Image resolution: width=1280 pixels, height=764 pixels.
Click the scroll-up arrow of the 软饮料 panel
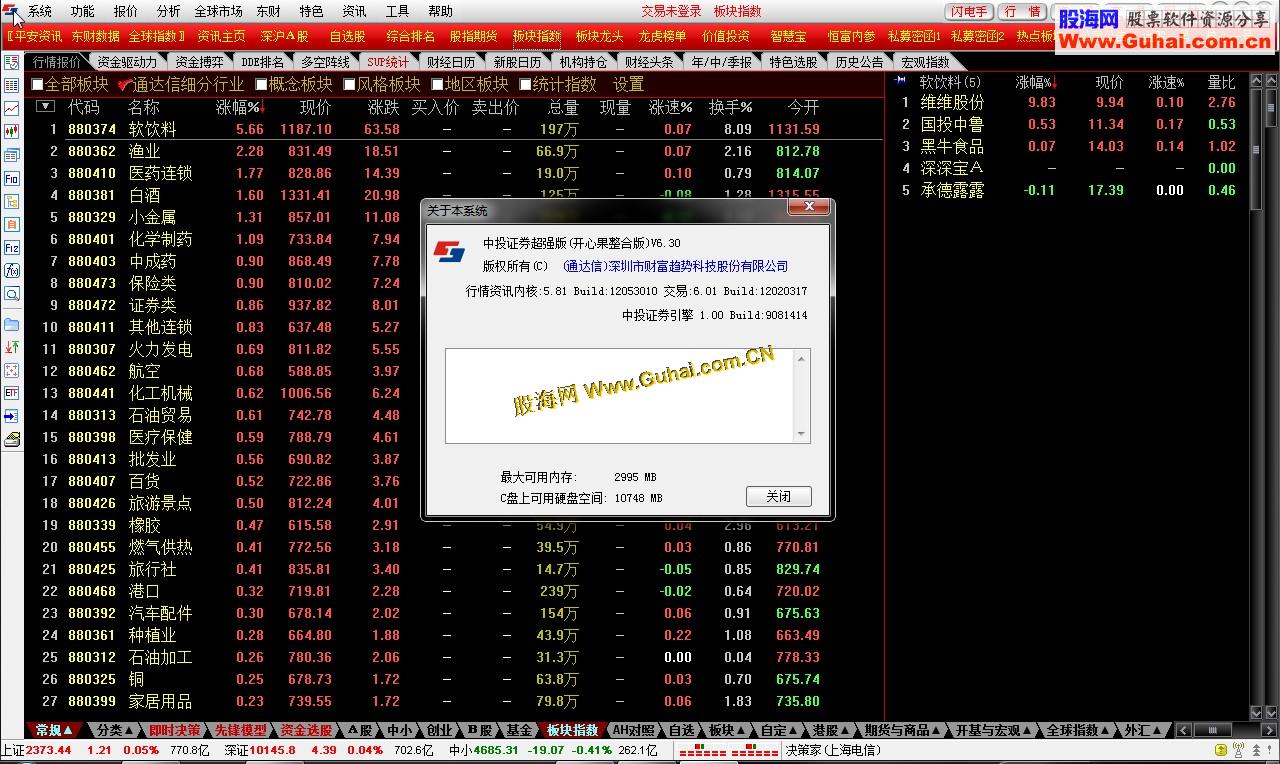tap(1258, 81)
